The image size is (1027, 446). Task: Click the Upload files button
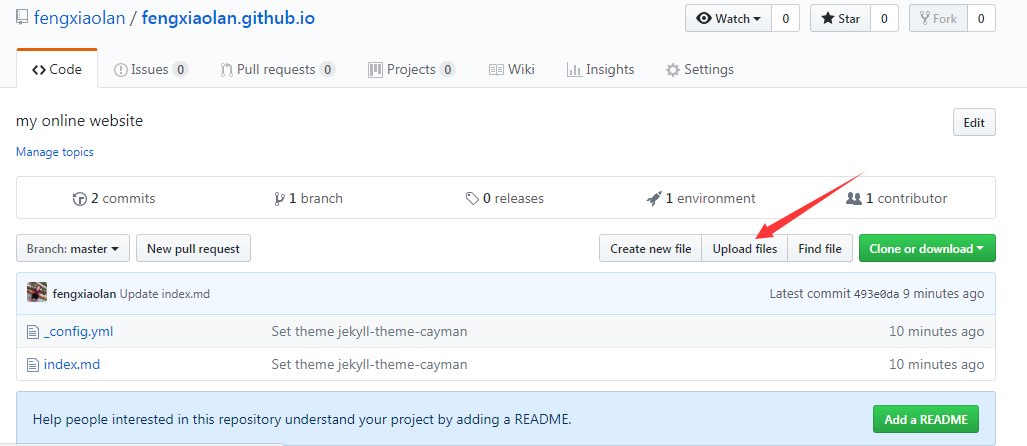[x=745, y=249]
